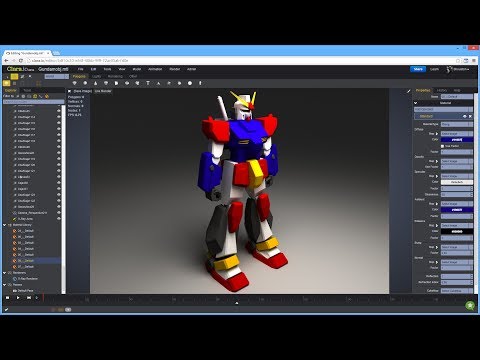Expand the Bump Map arrow
Screen dimensions: 480x360
[437, 247]
